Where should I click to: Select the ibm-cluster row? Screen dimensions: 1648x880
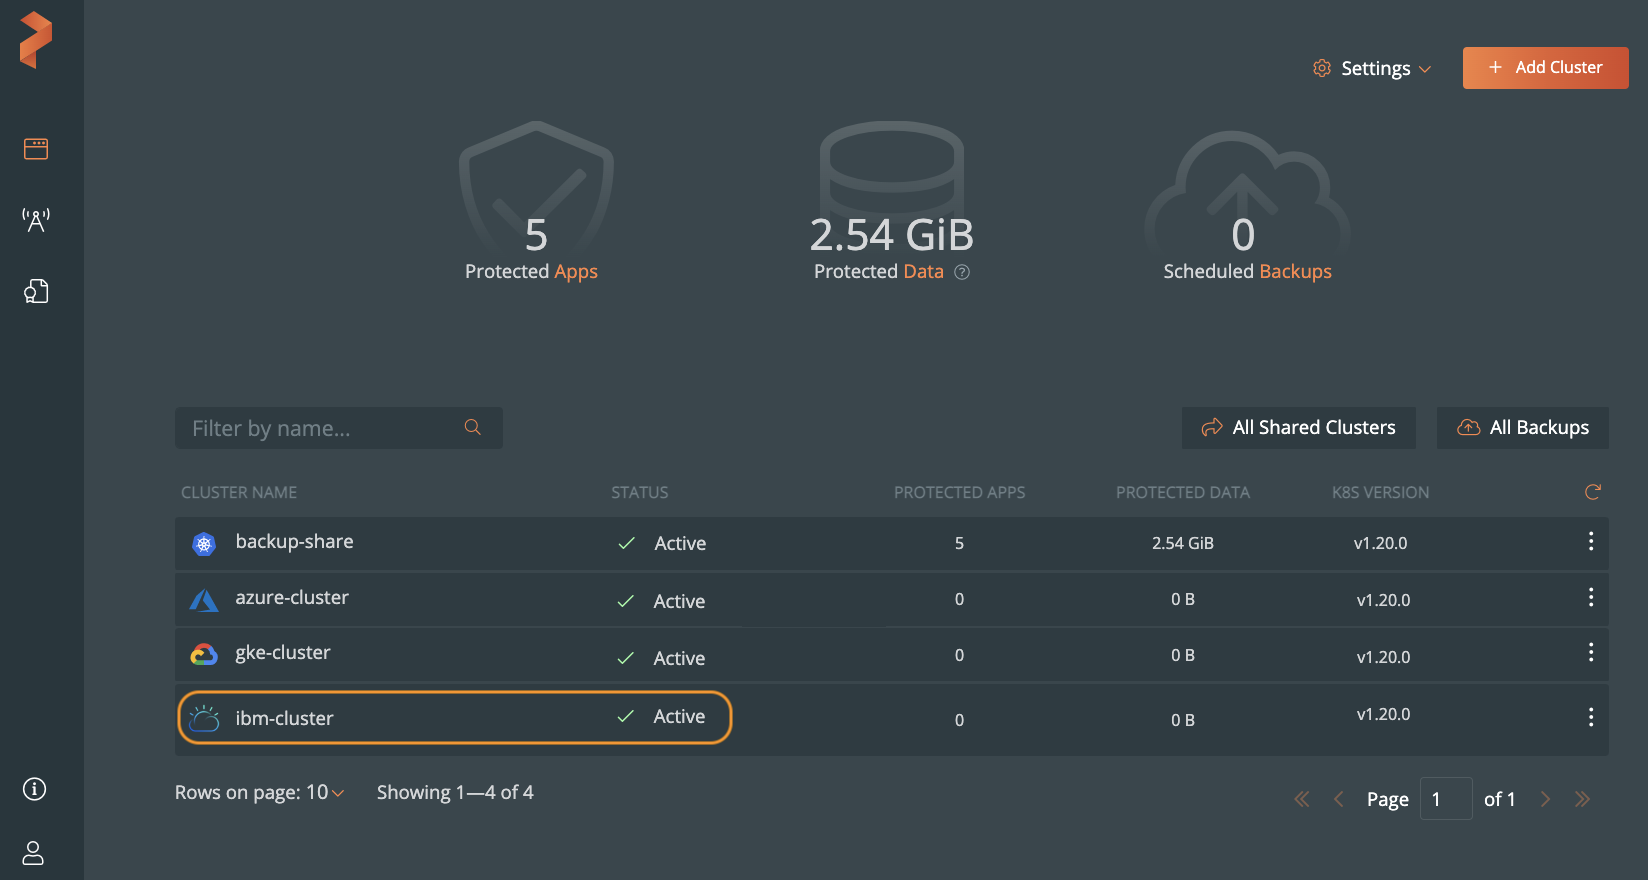tap(455, 718)
